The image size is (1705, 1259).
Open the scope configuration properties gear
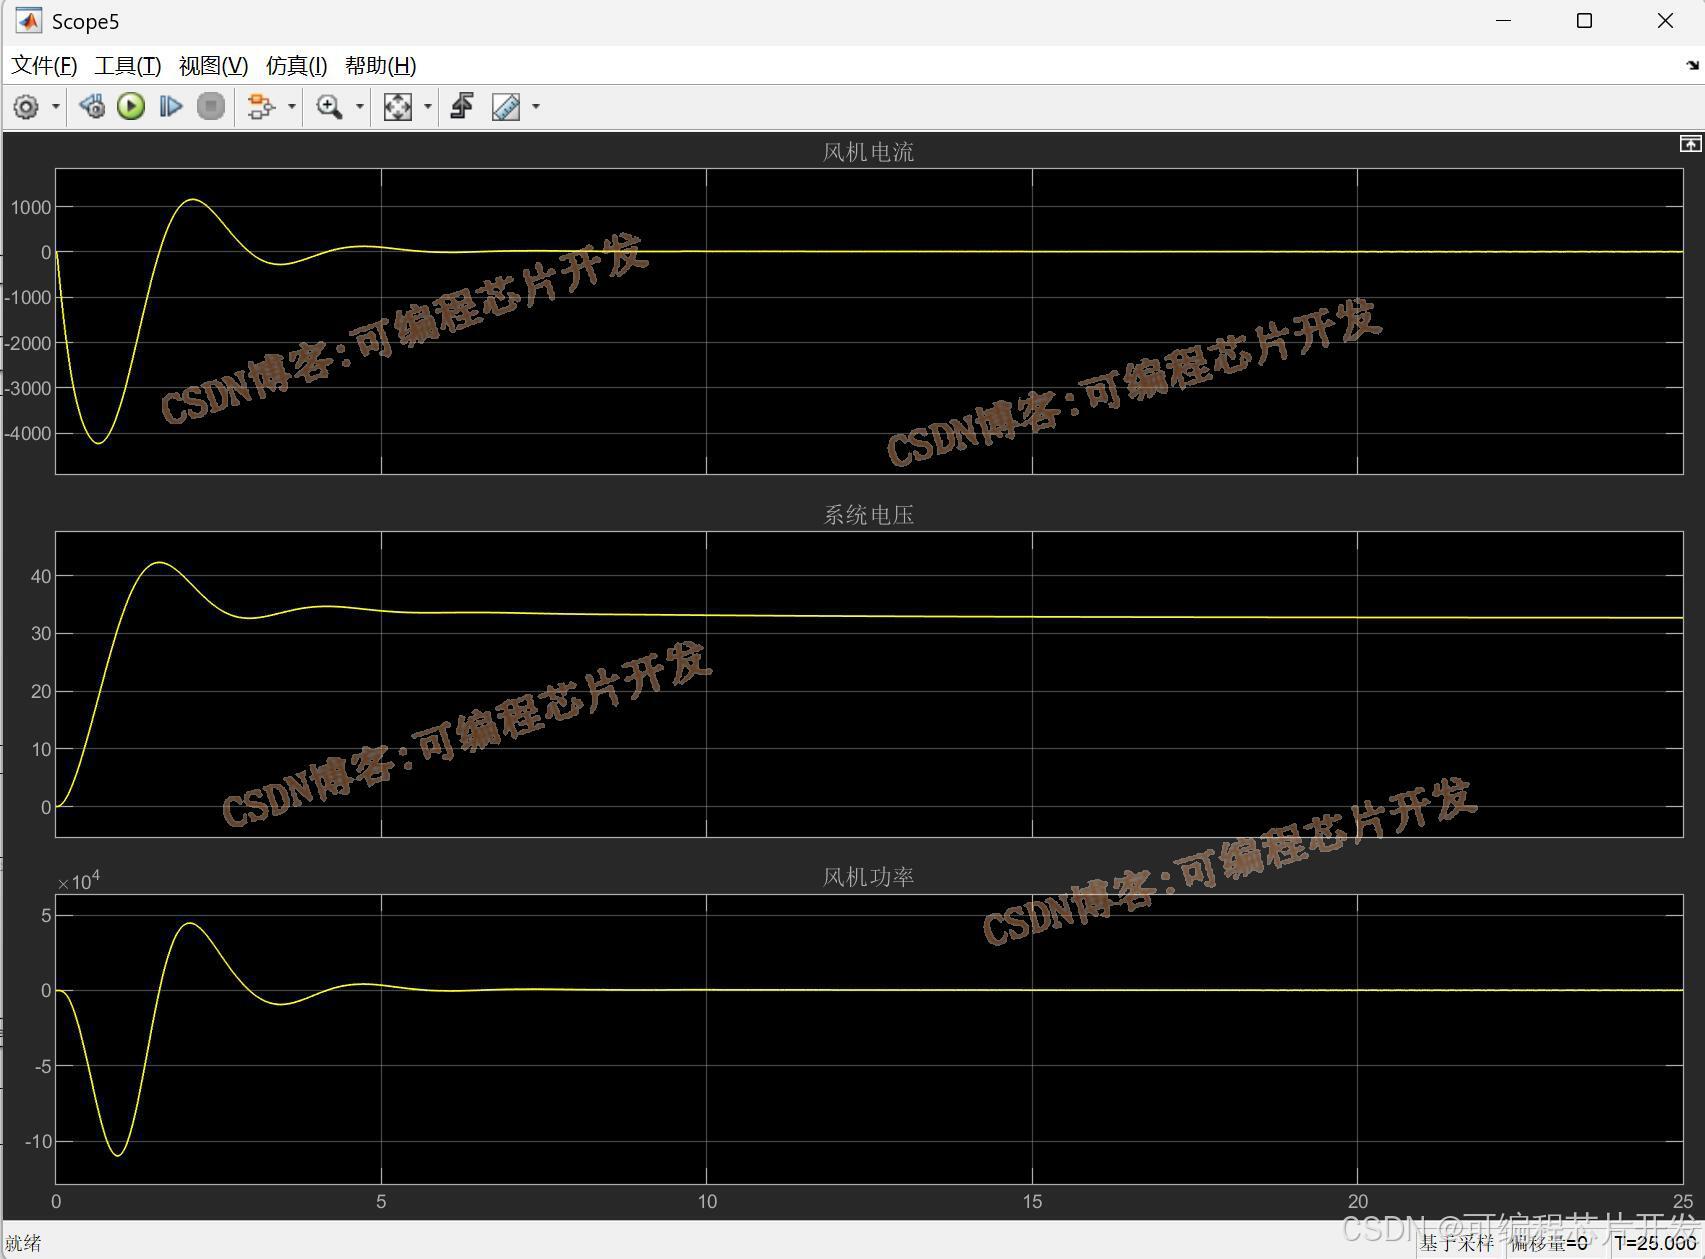26,107
